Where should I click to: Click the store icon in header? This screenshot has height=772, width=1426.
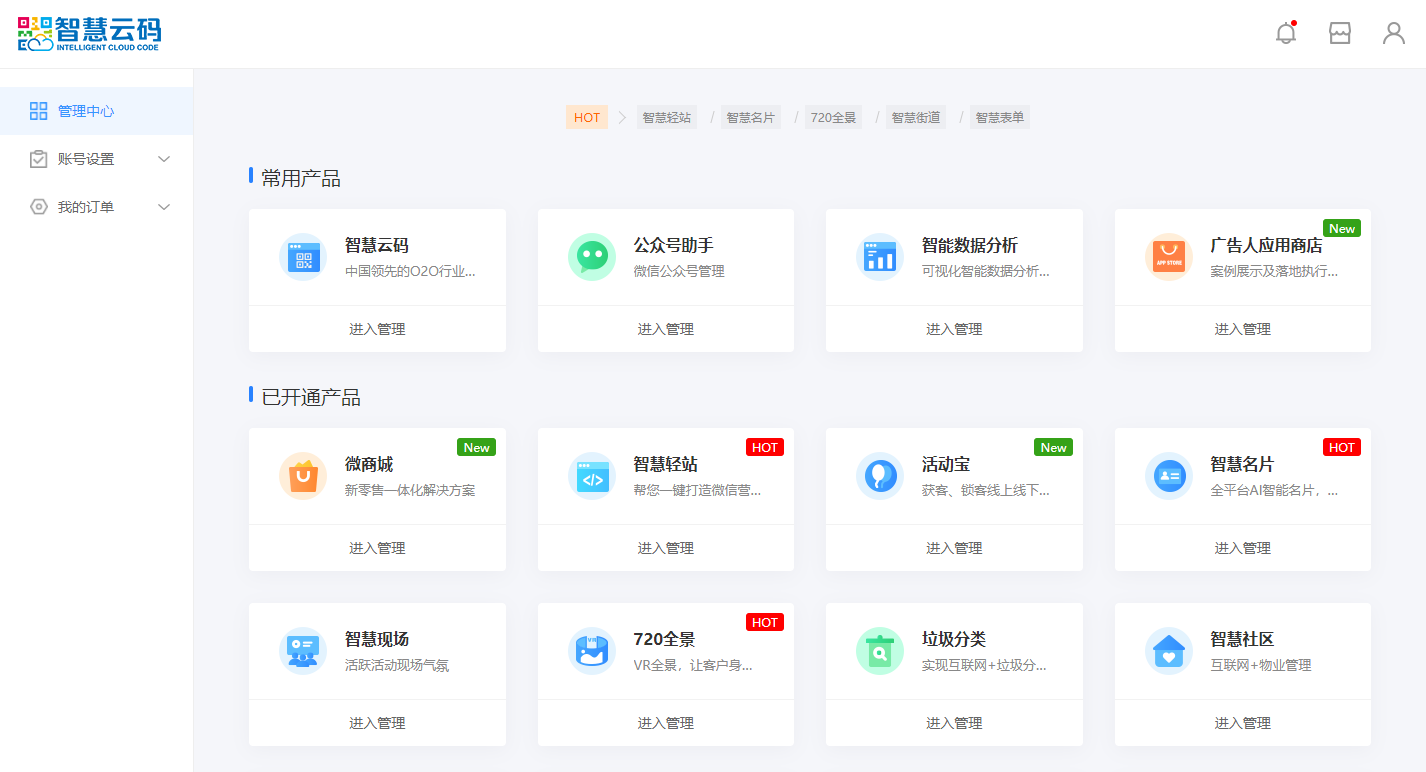coord(1340,33)
